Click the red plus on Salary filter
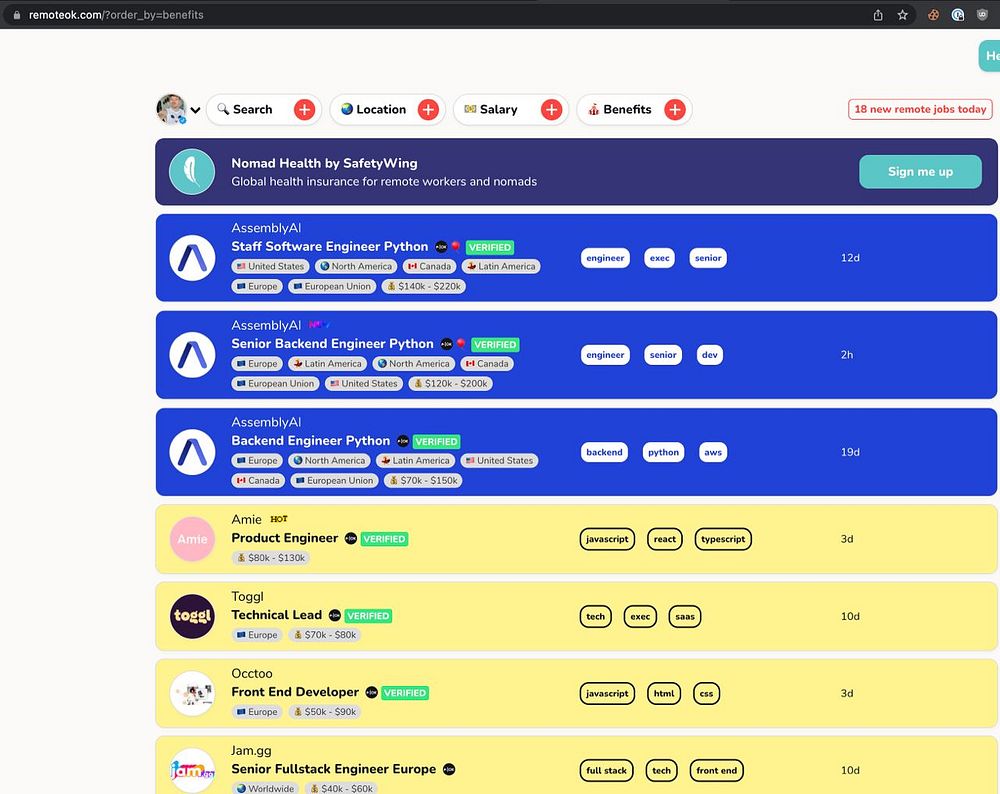Viewport: 1000px width, 794px height. [551, 110]
